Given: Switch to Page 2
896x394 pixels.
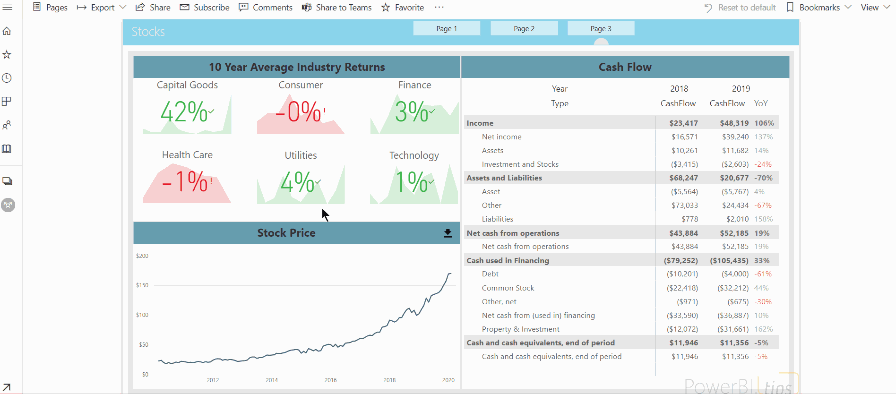Looking at the screenshot, I should tap(524, 29).
